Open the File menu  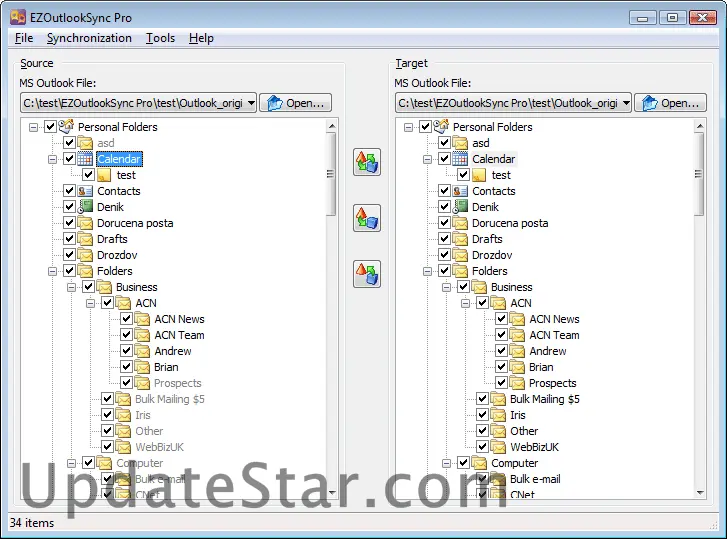(24, 38)
